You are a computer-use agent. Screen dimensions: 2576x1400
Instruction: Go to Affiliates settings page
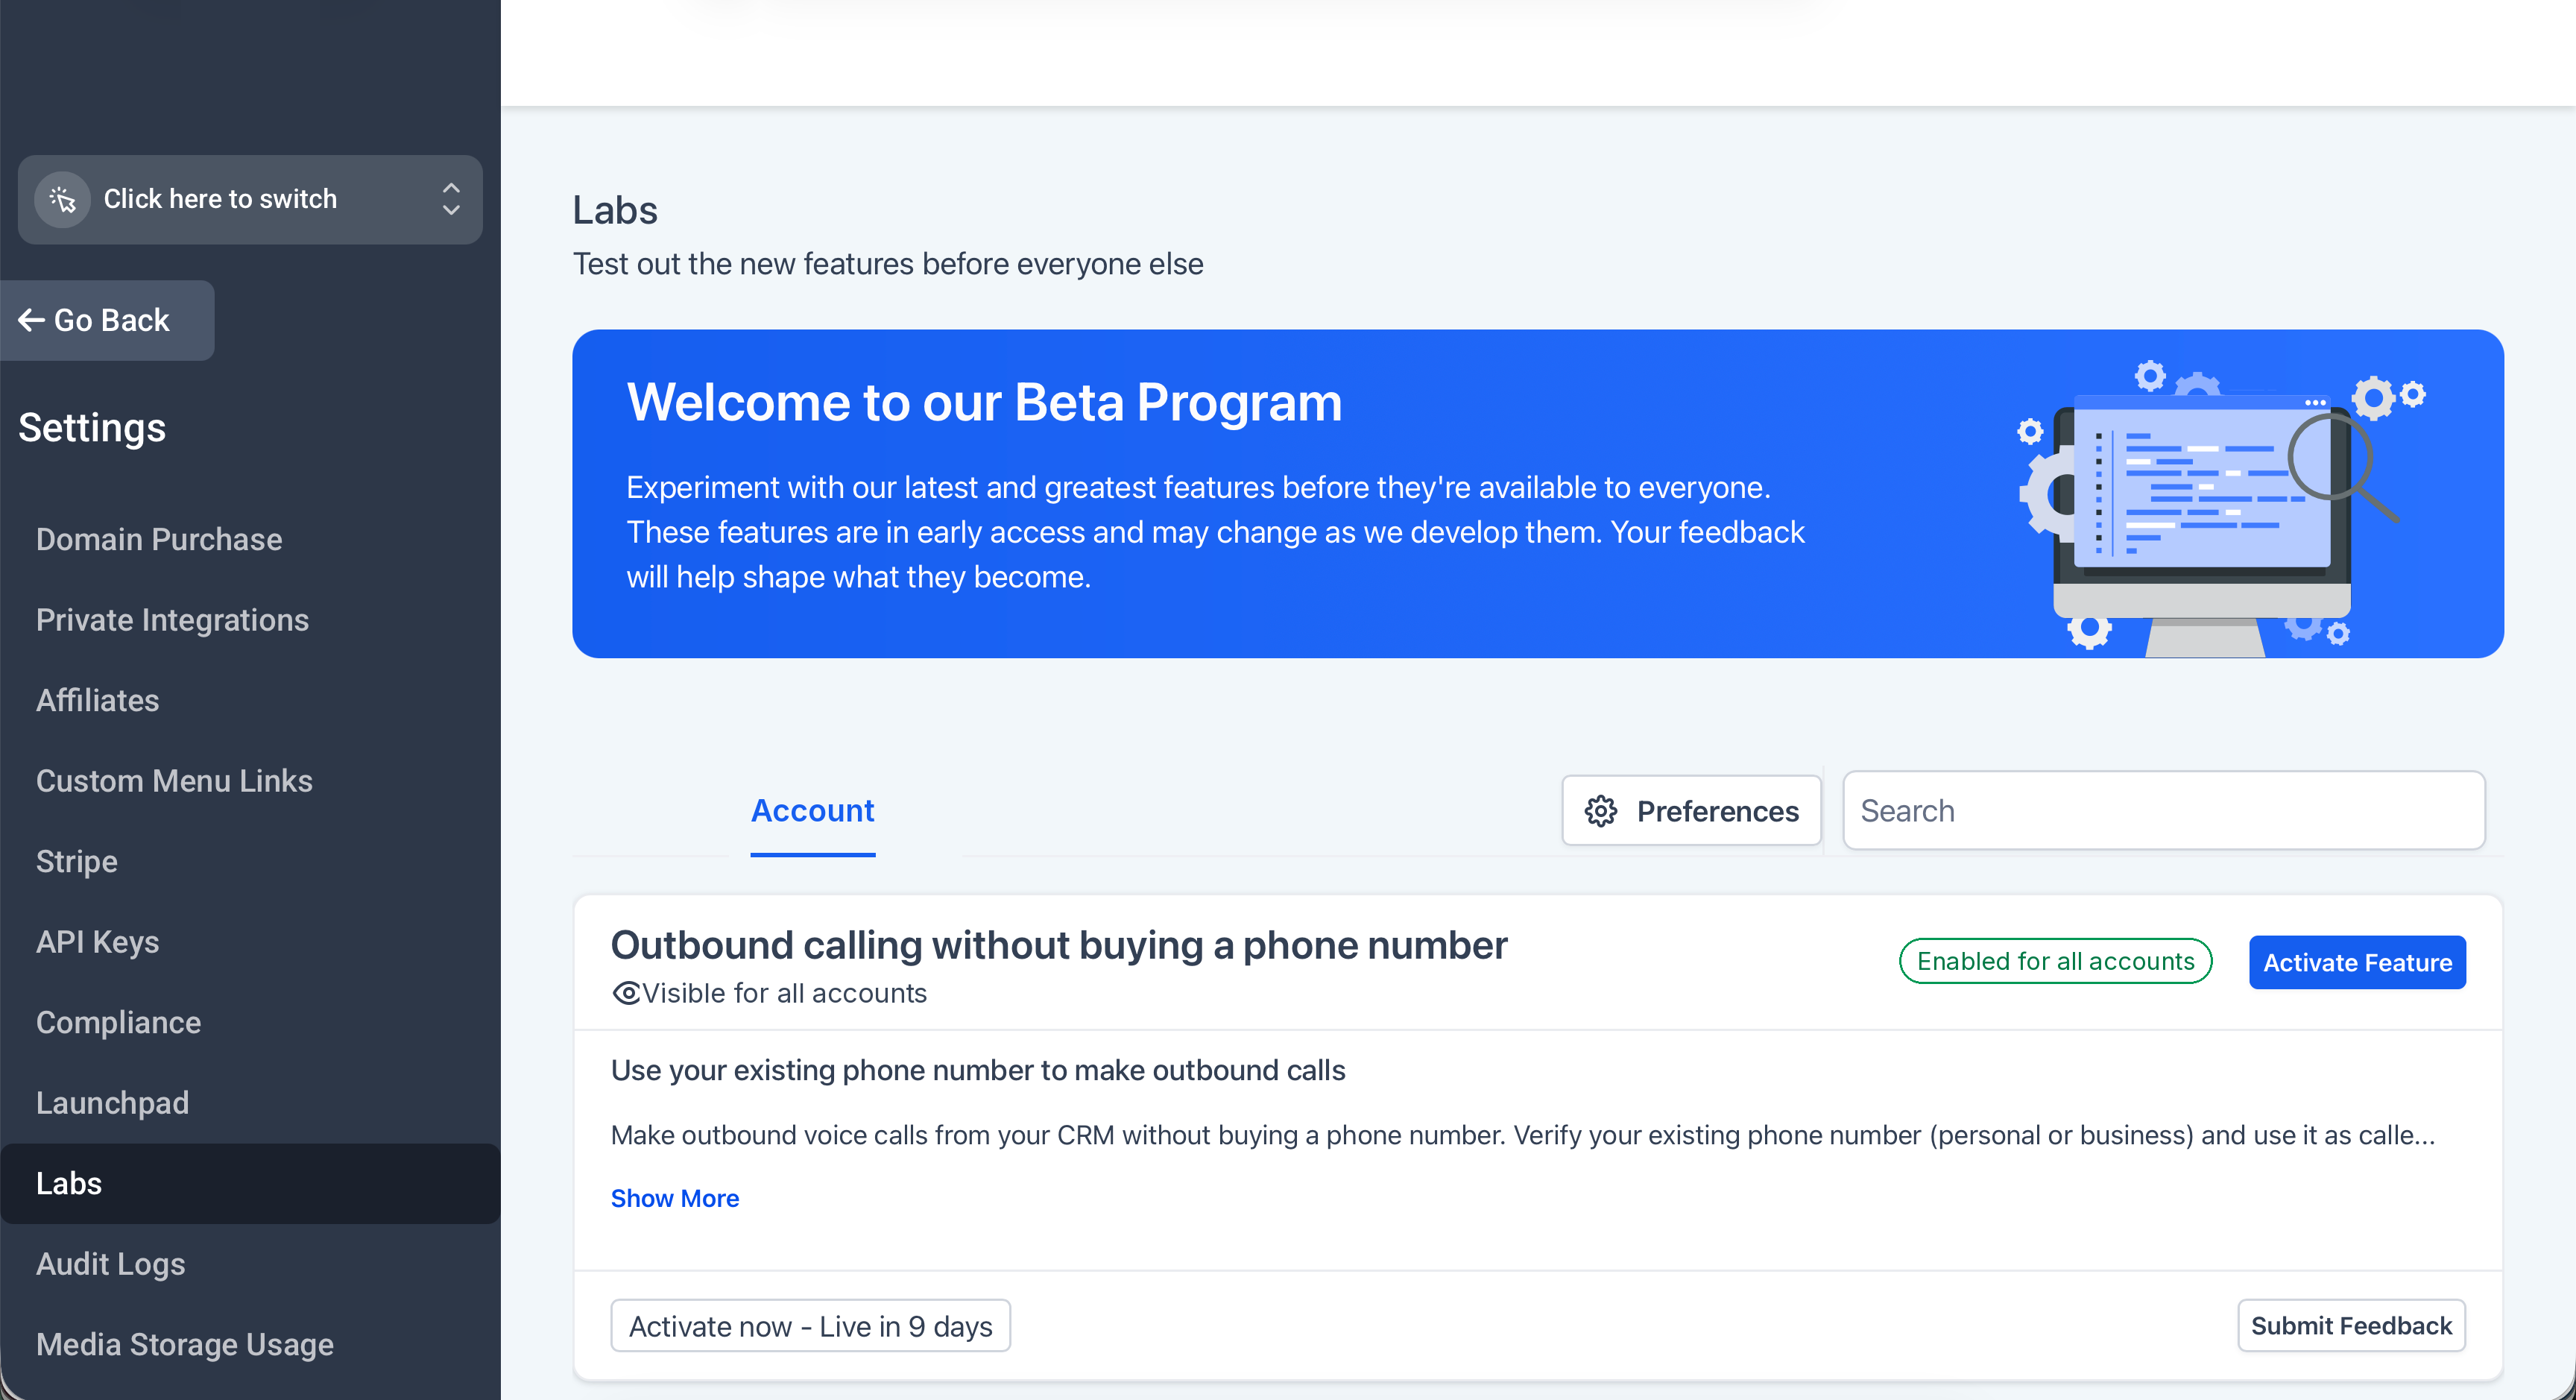98,700
